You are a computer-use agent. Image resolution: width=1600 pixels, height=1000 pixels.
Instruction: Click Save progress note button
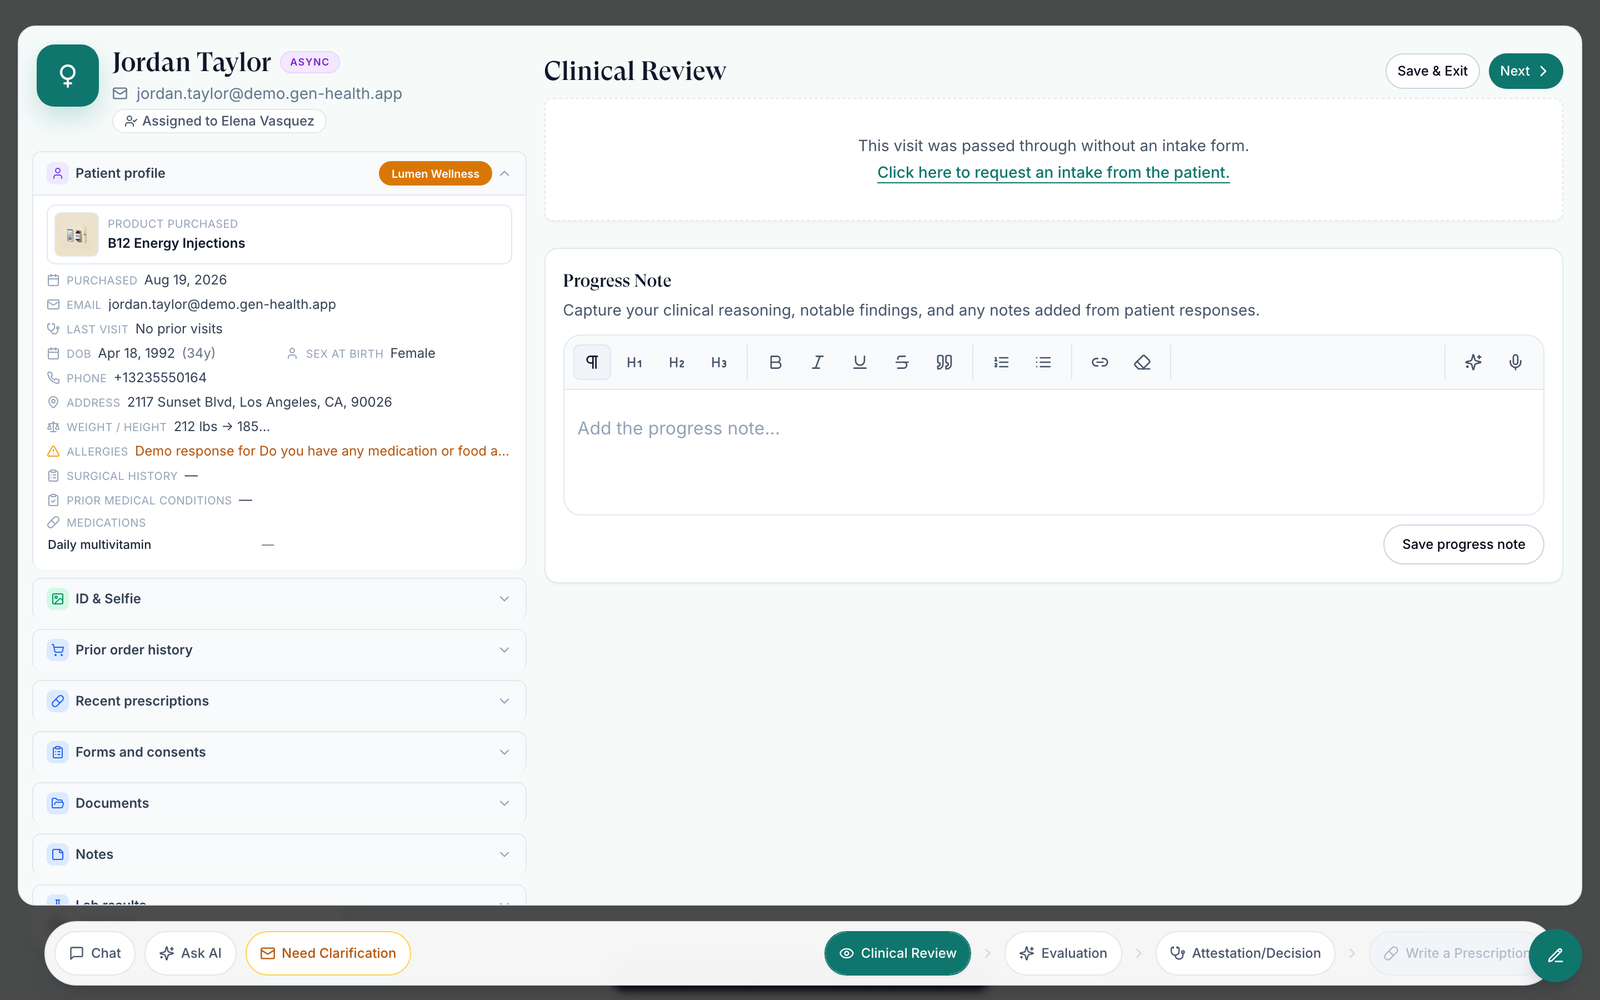pyautogui.click(x=1463, y=544)
